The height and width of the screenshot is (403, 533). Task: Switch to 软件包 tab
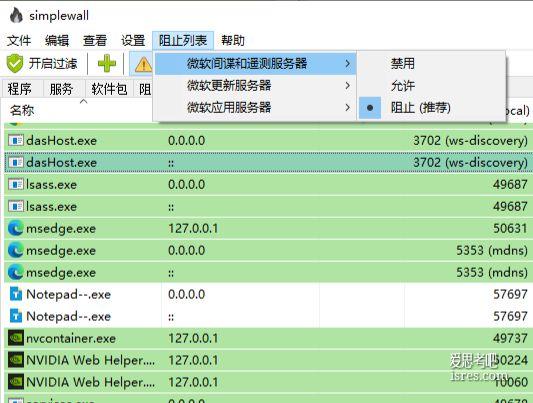tap(109, 89)
